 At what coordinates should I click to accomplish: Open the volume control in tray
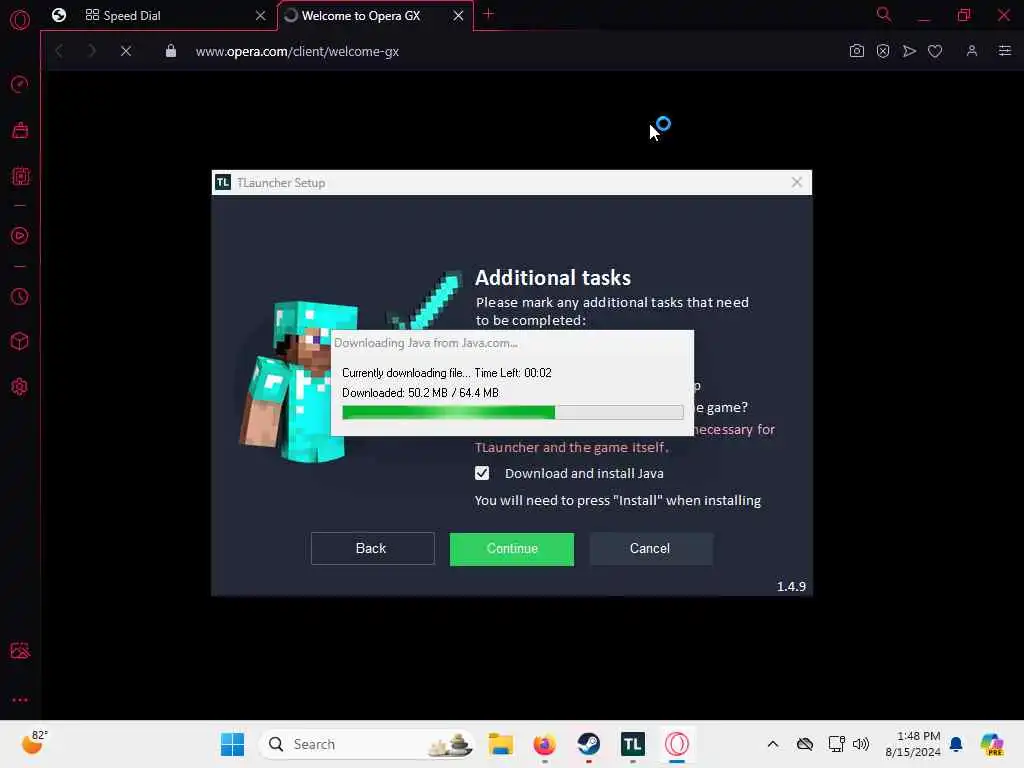tap(861, 744)
